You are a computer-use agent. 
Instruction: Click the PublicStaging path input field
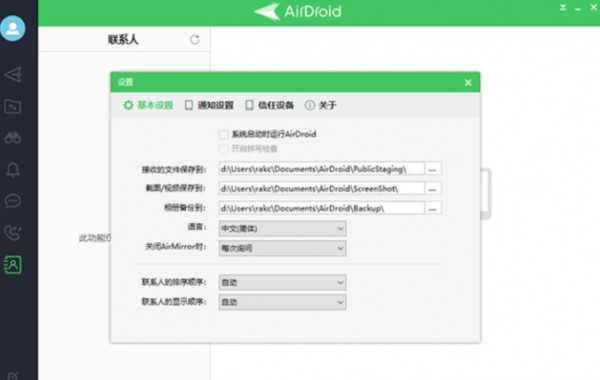point(321,169)
